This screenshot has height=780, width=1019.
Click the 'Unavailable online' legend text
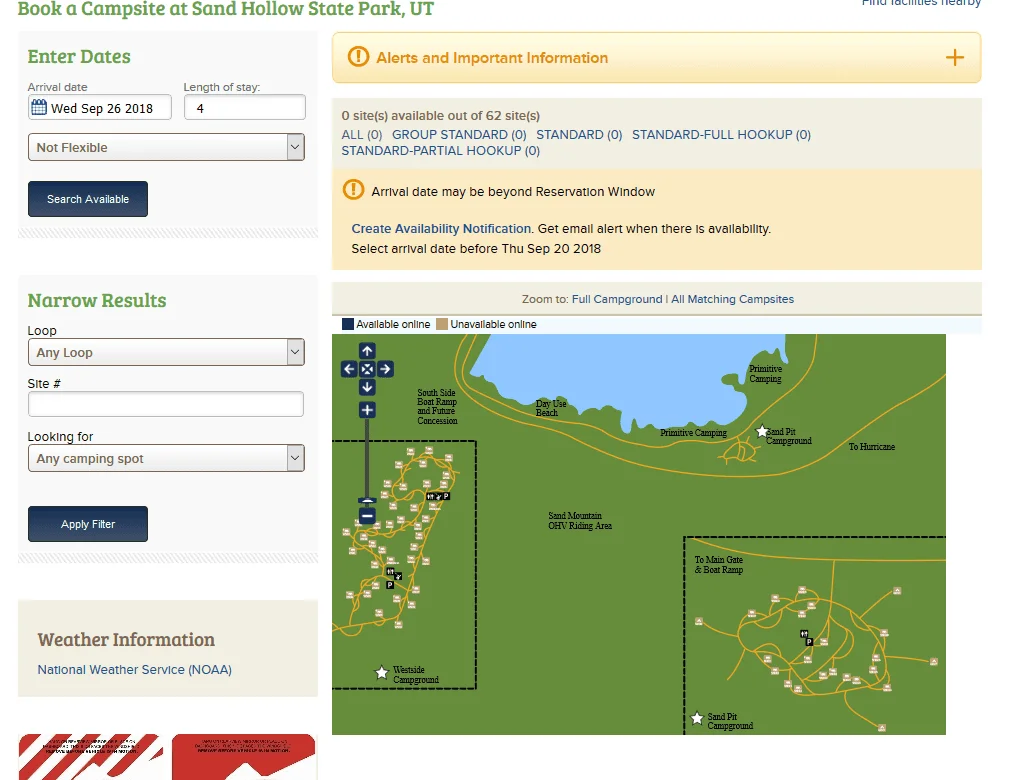point(493,324)
